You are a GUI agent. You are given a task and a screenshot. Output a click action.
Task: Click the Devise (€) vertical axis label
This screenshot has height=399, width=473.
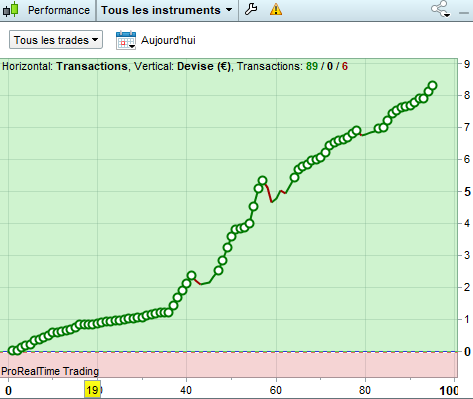pyautogui.click(x=204, y=66)
